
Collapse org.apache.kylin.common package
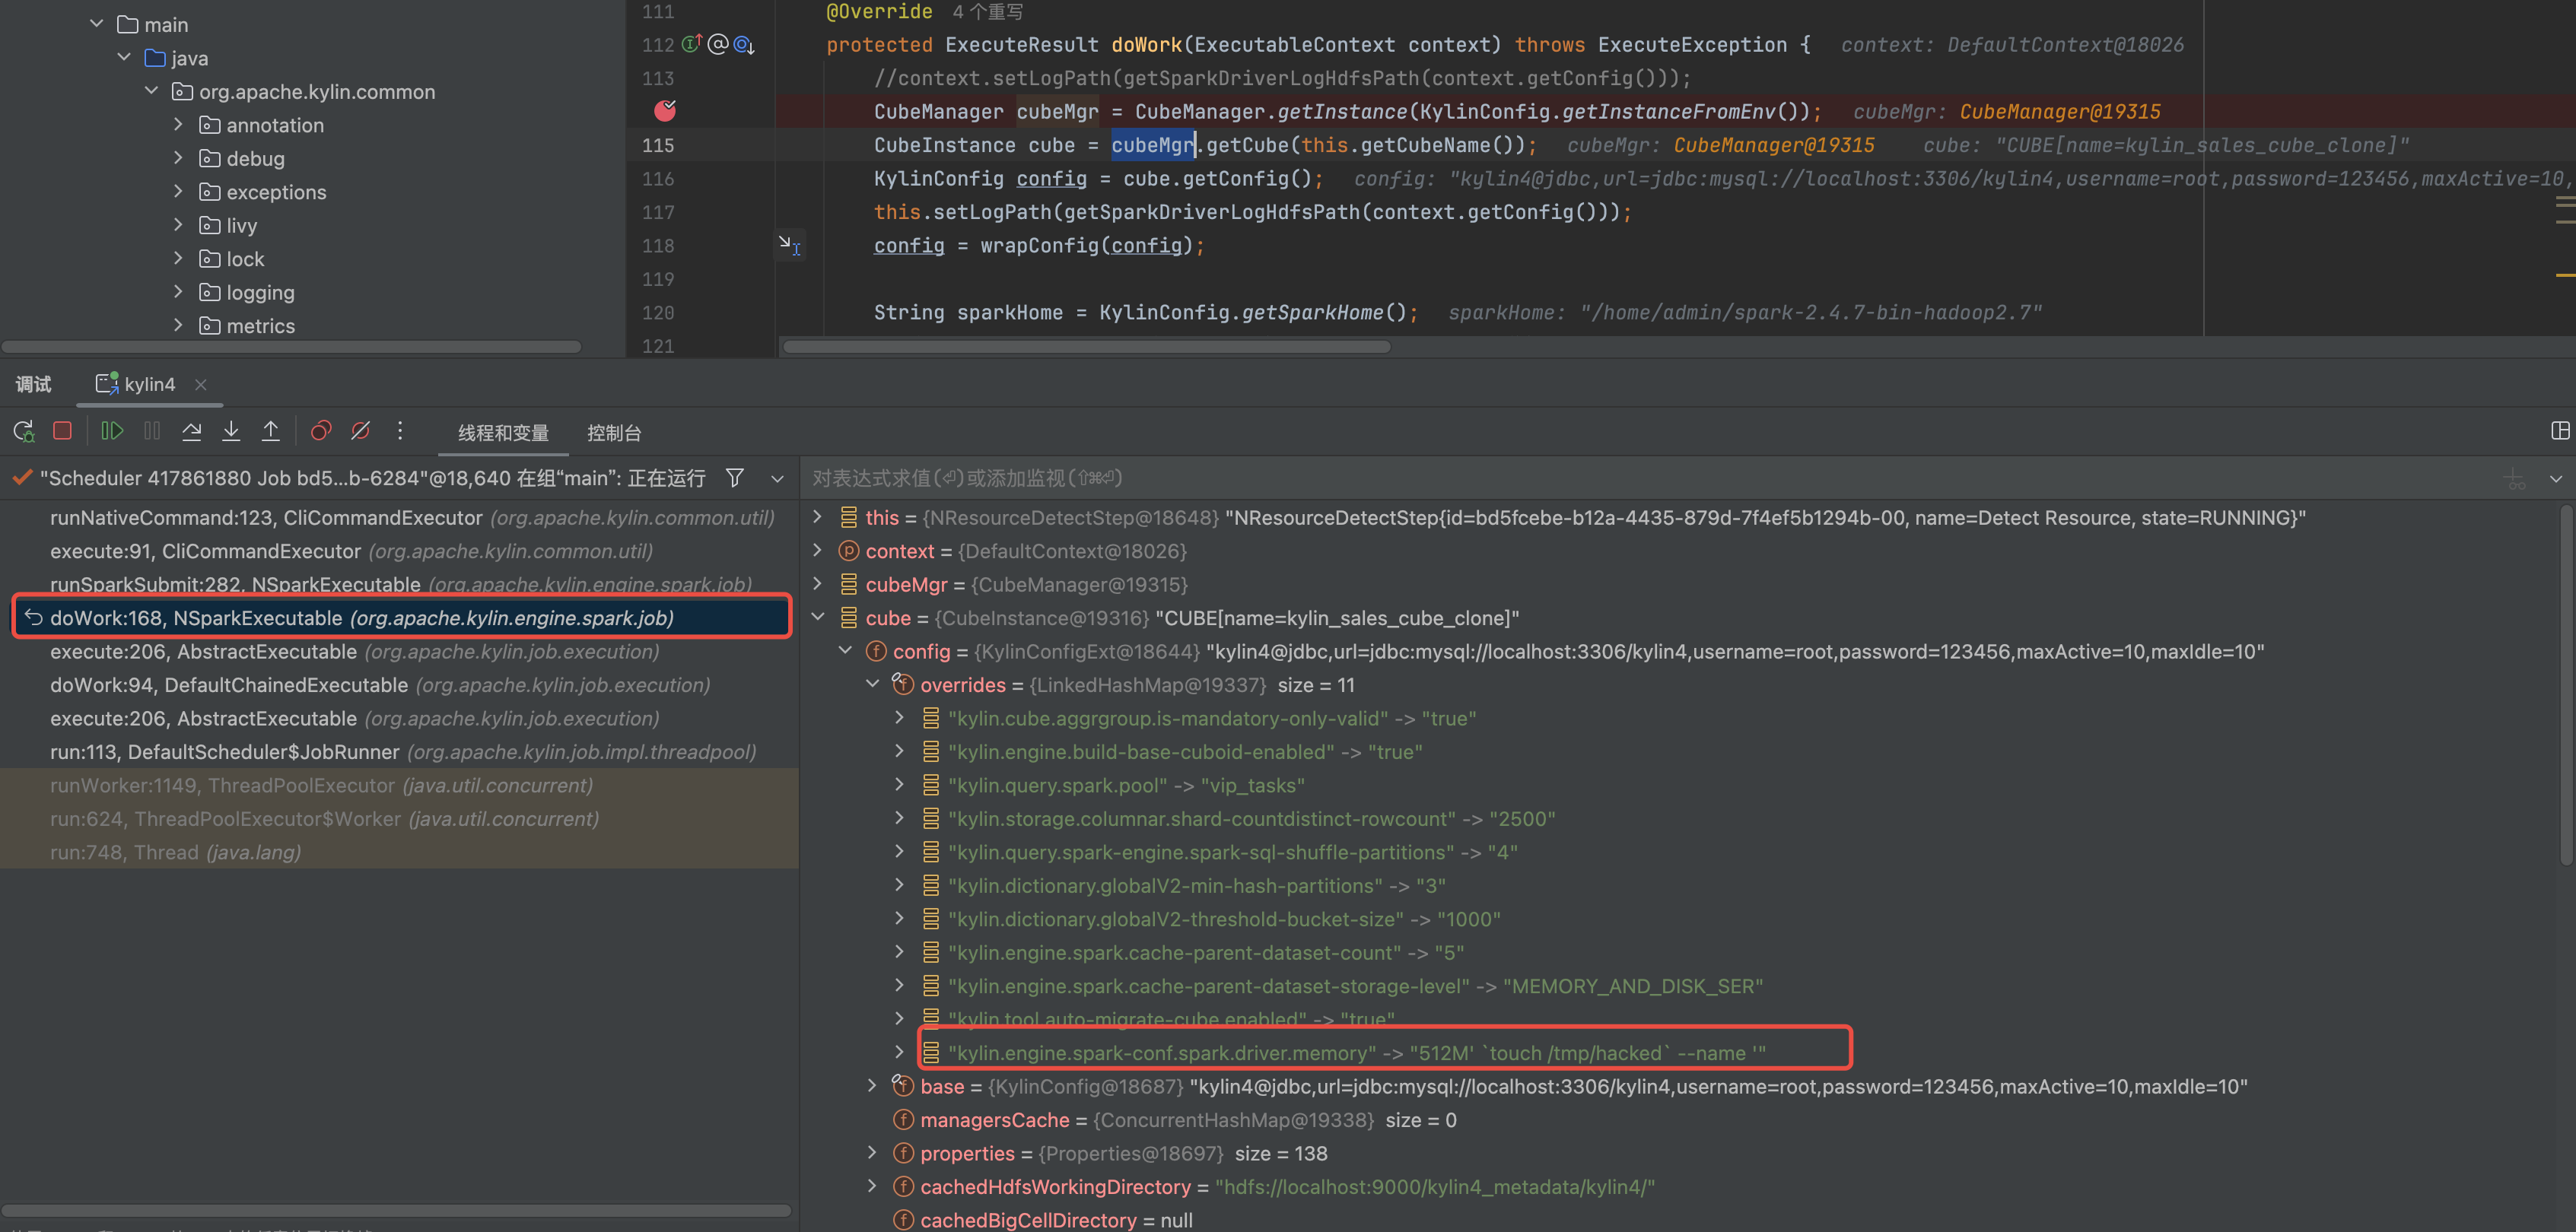[x=151, y=91]
